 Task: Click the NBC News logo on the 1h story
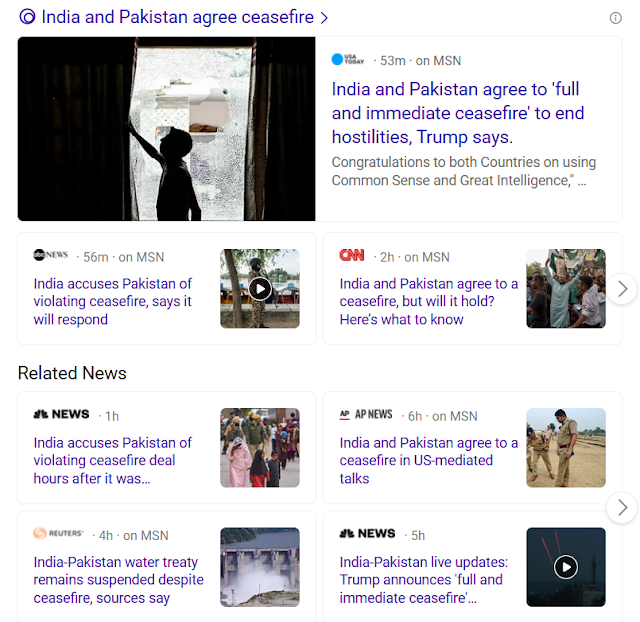coord(61,414)
